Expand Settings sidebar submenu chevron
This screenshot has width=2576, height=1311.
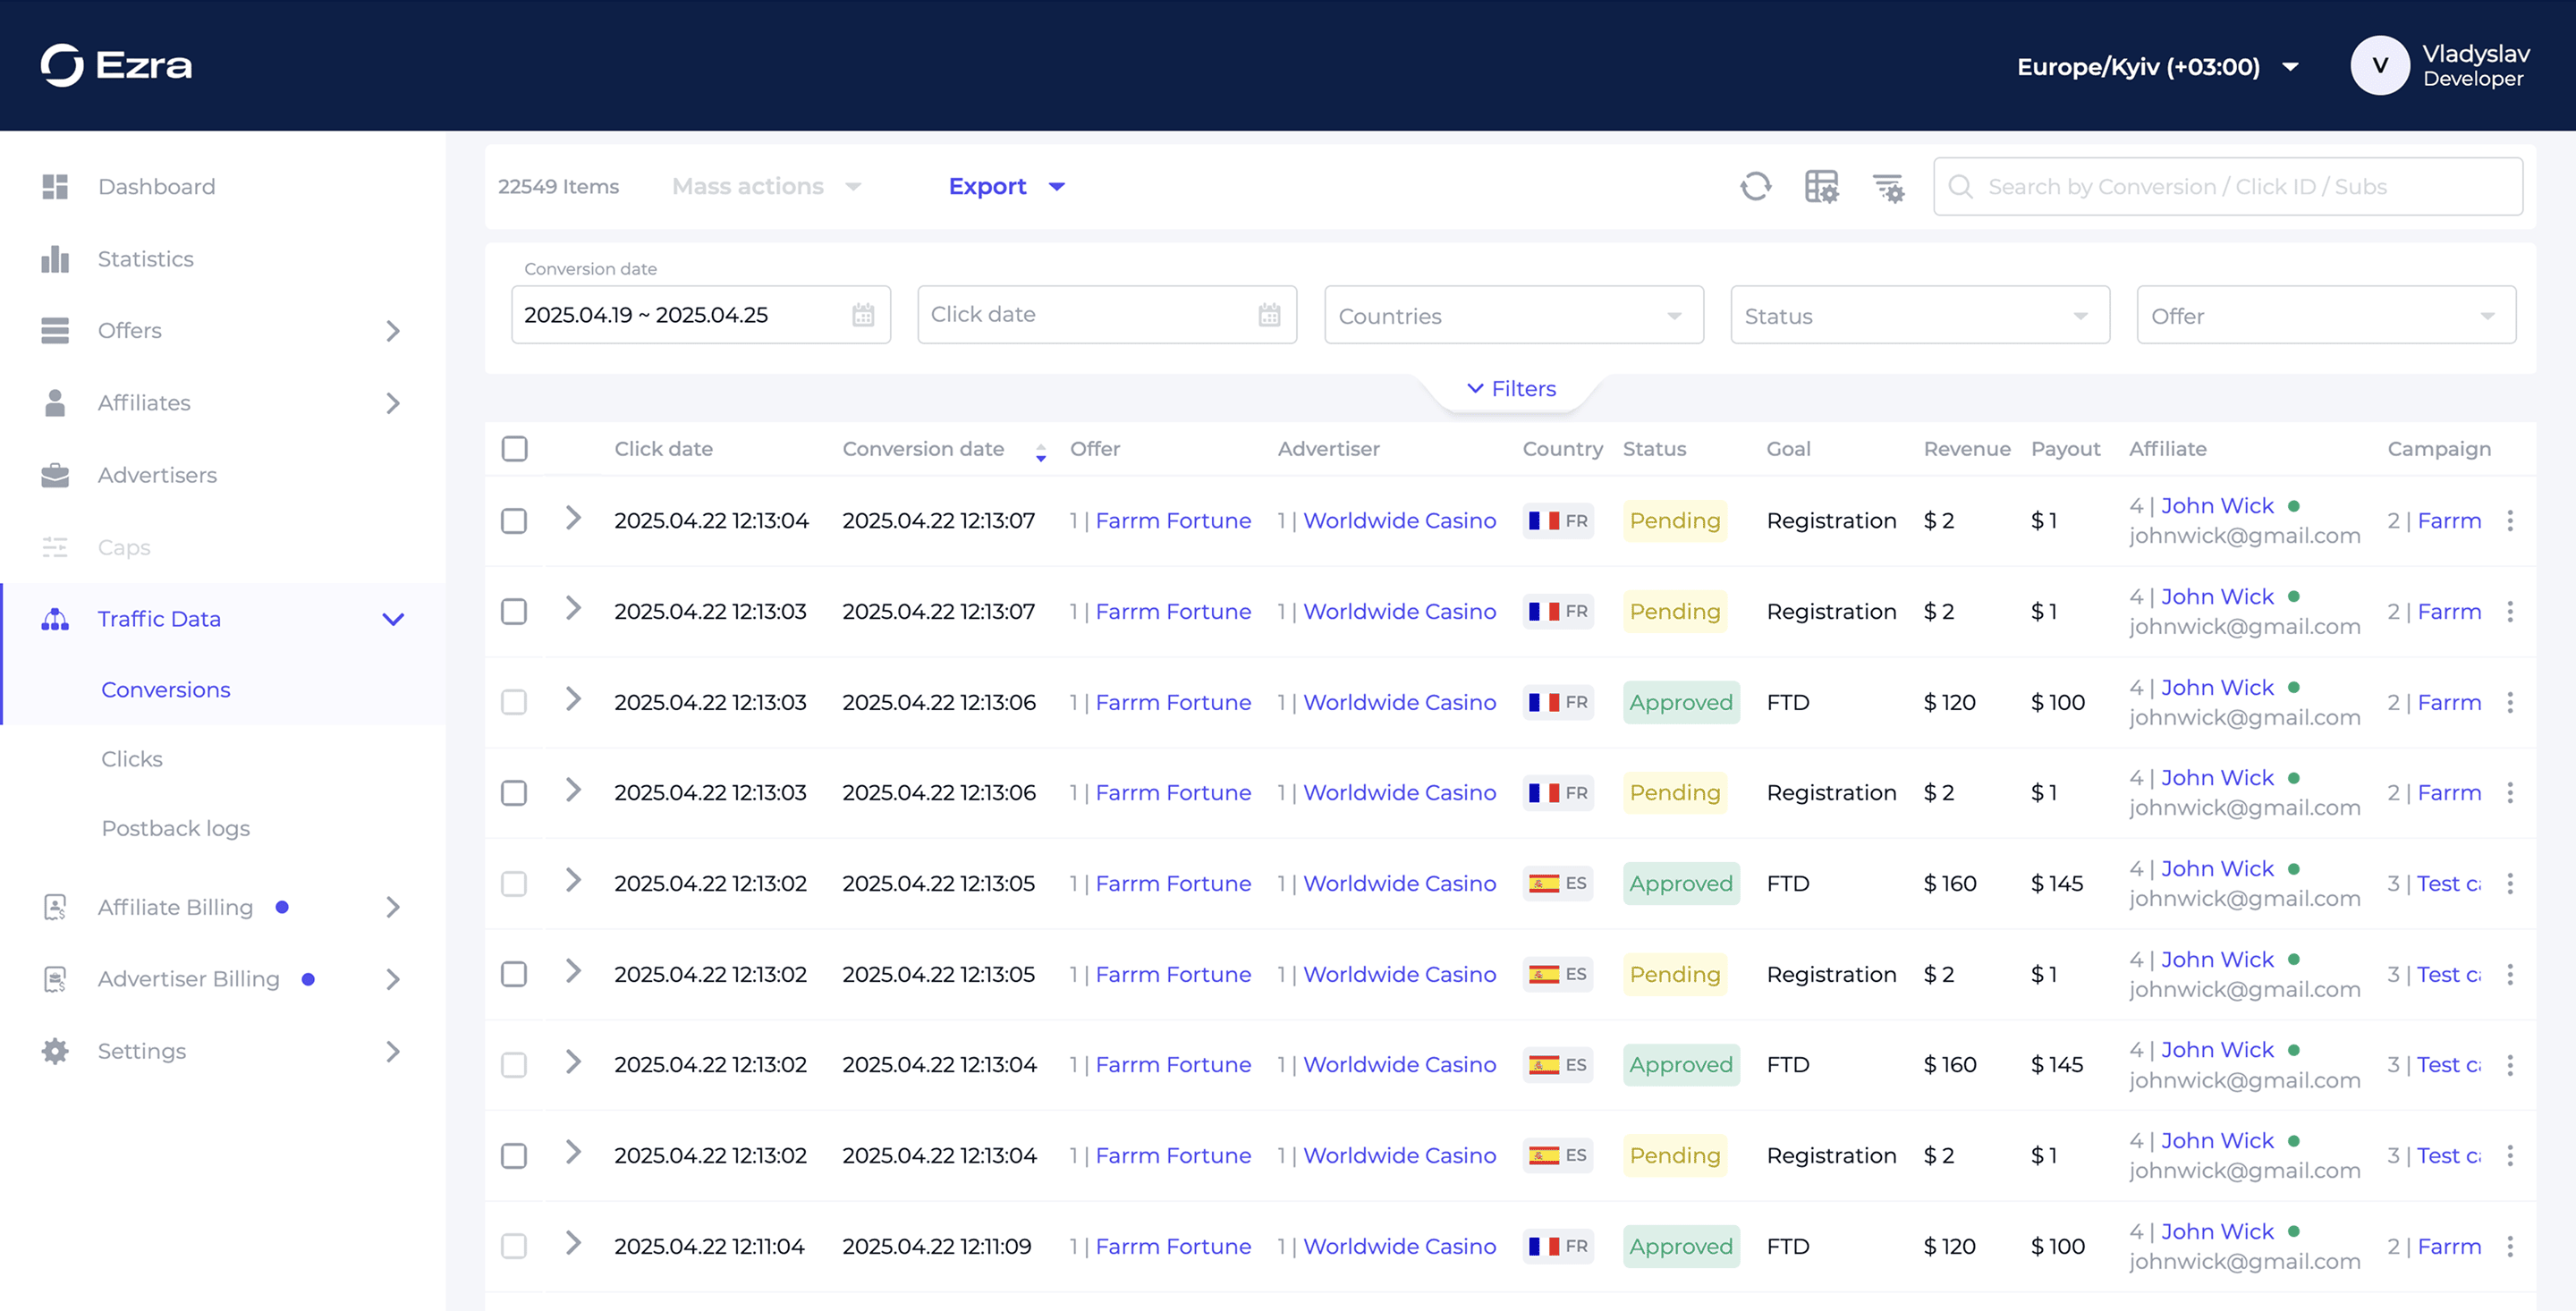tap(393, 1051)
